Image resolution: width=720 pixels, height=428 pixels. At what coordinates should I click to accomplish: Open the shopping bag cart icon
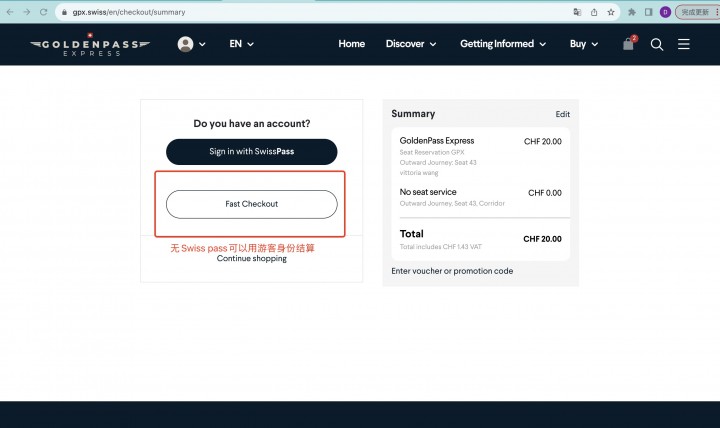628,44
